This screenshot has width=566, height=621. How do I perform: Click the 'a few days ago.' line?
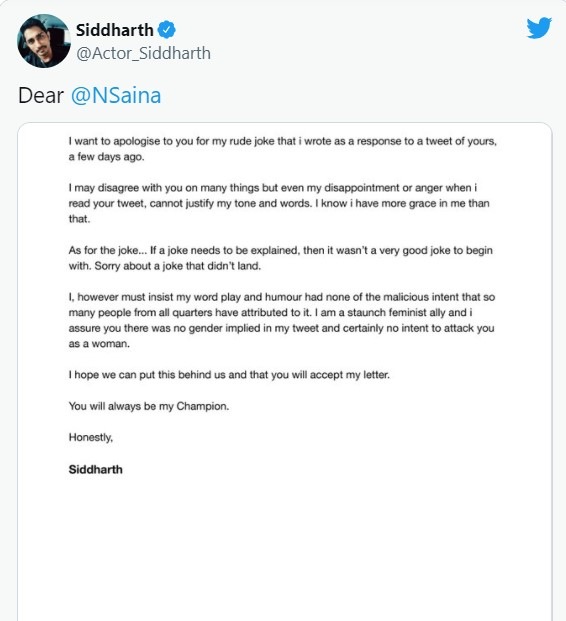pyautogui.click(x=107, y=157)
